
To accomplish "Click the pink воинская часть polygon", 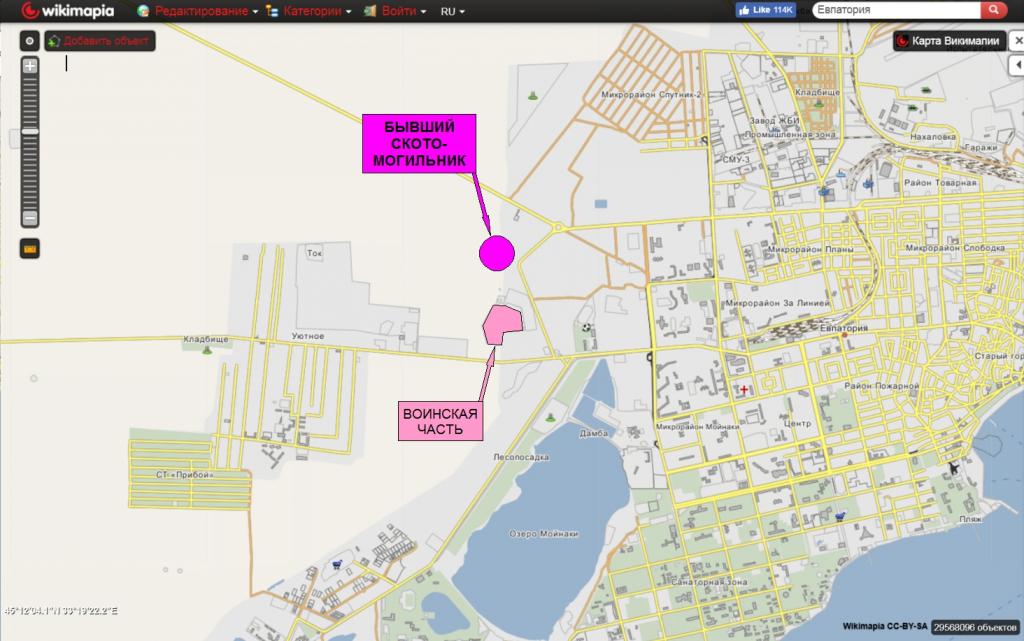I will click(501, 324).
